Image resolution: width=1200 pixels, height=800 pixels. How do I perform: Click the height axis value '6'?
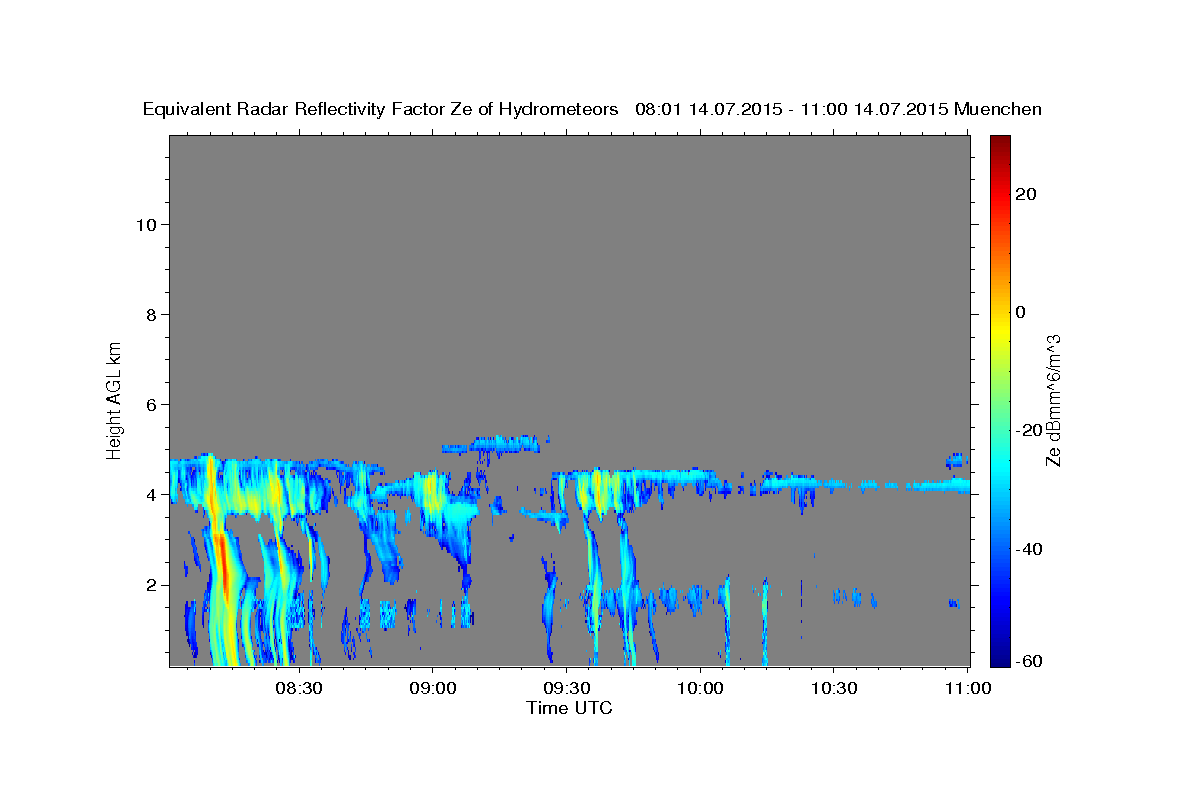153,405
